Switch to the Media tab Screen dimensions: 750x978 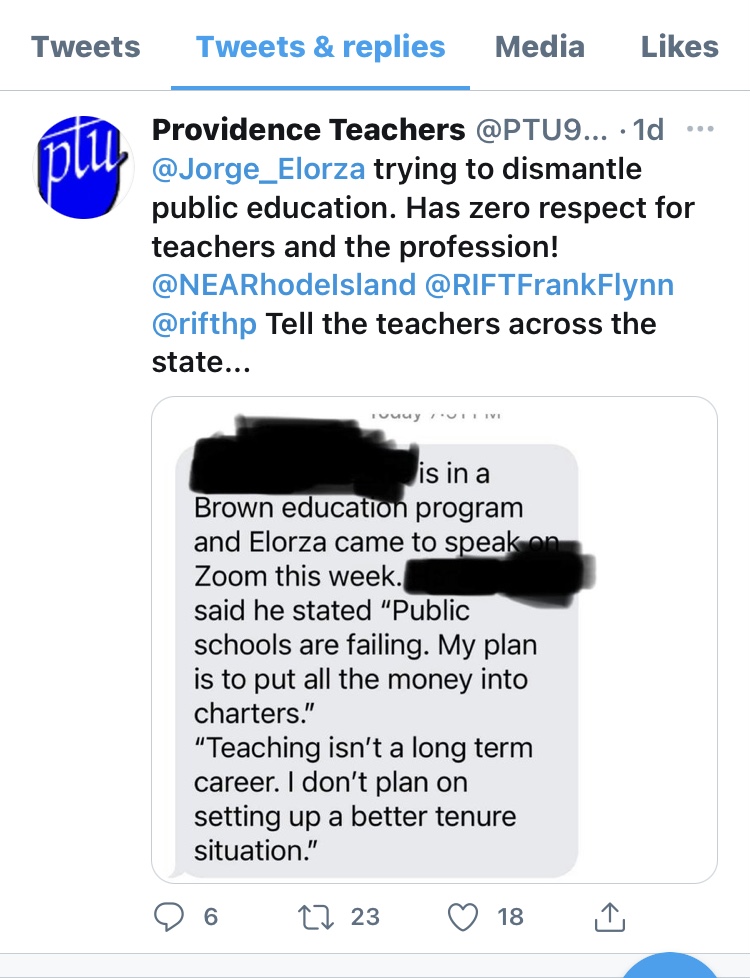click(540, 47)
